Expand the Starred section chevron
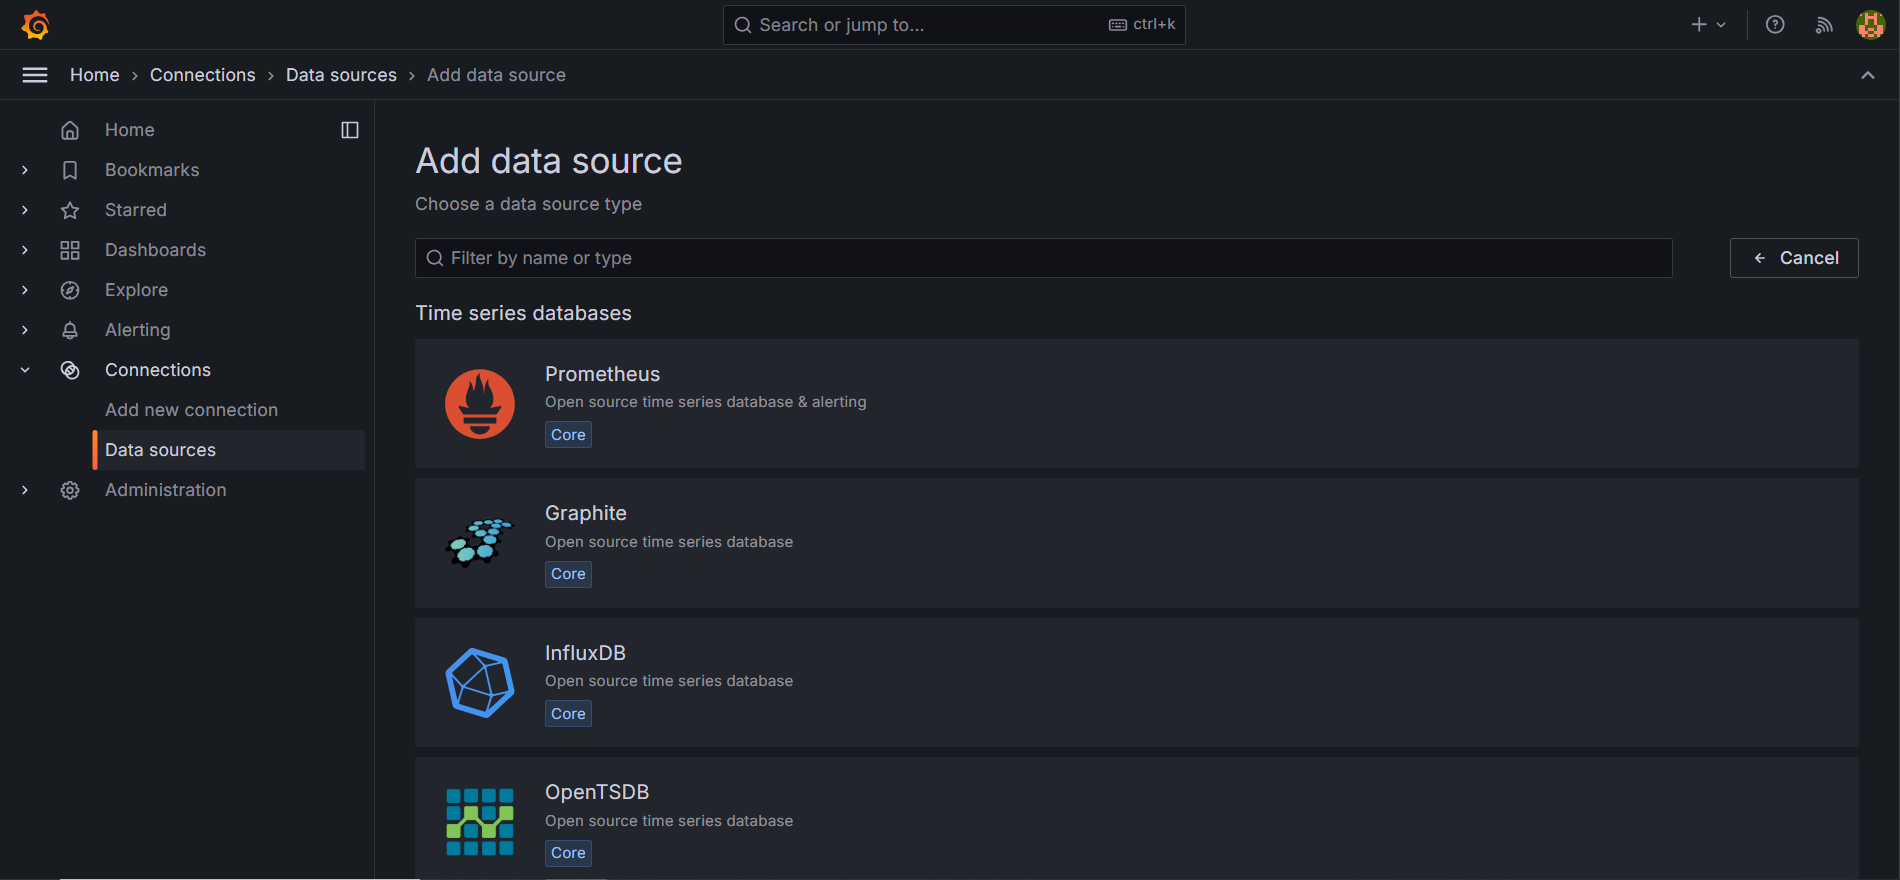1900x880 pixels. (25, 210)
